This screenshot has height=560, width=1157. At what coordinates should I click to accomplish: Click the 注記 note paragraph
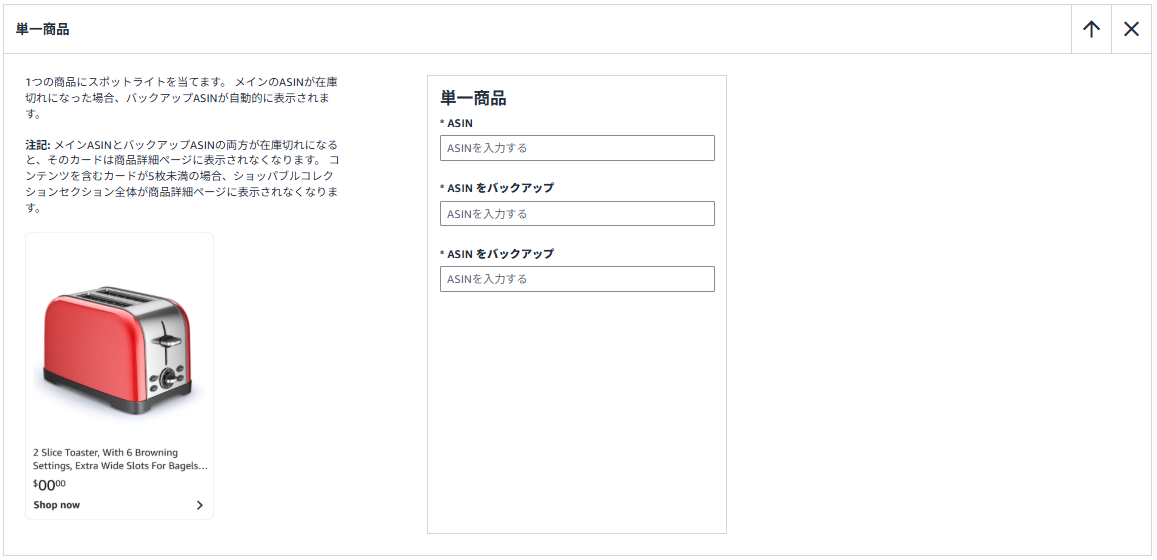182,176
